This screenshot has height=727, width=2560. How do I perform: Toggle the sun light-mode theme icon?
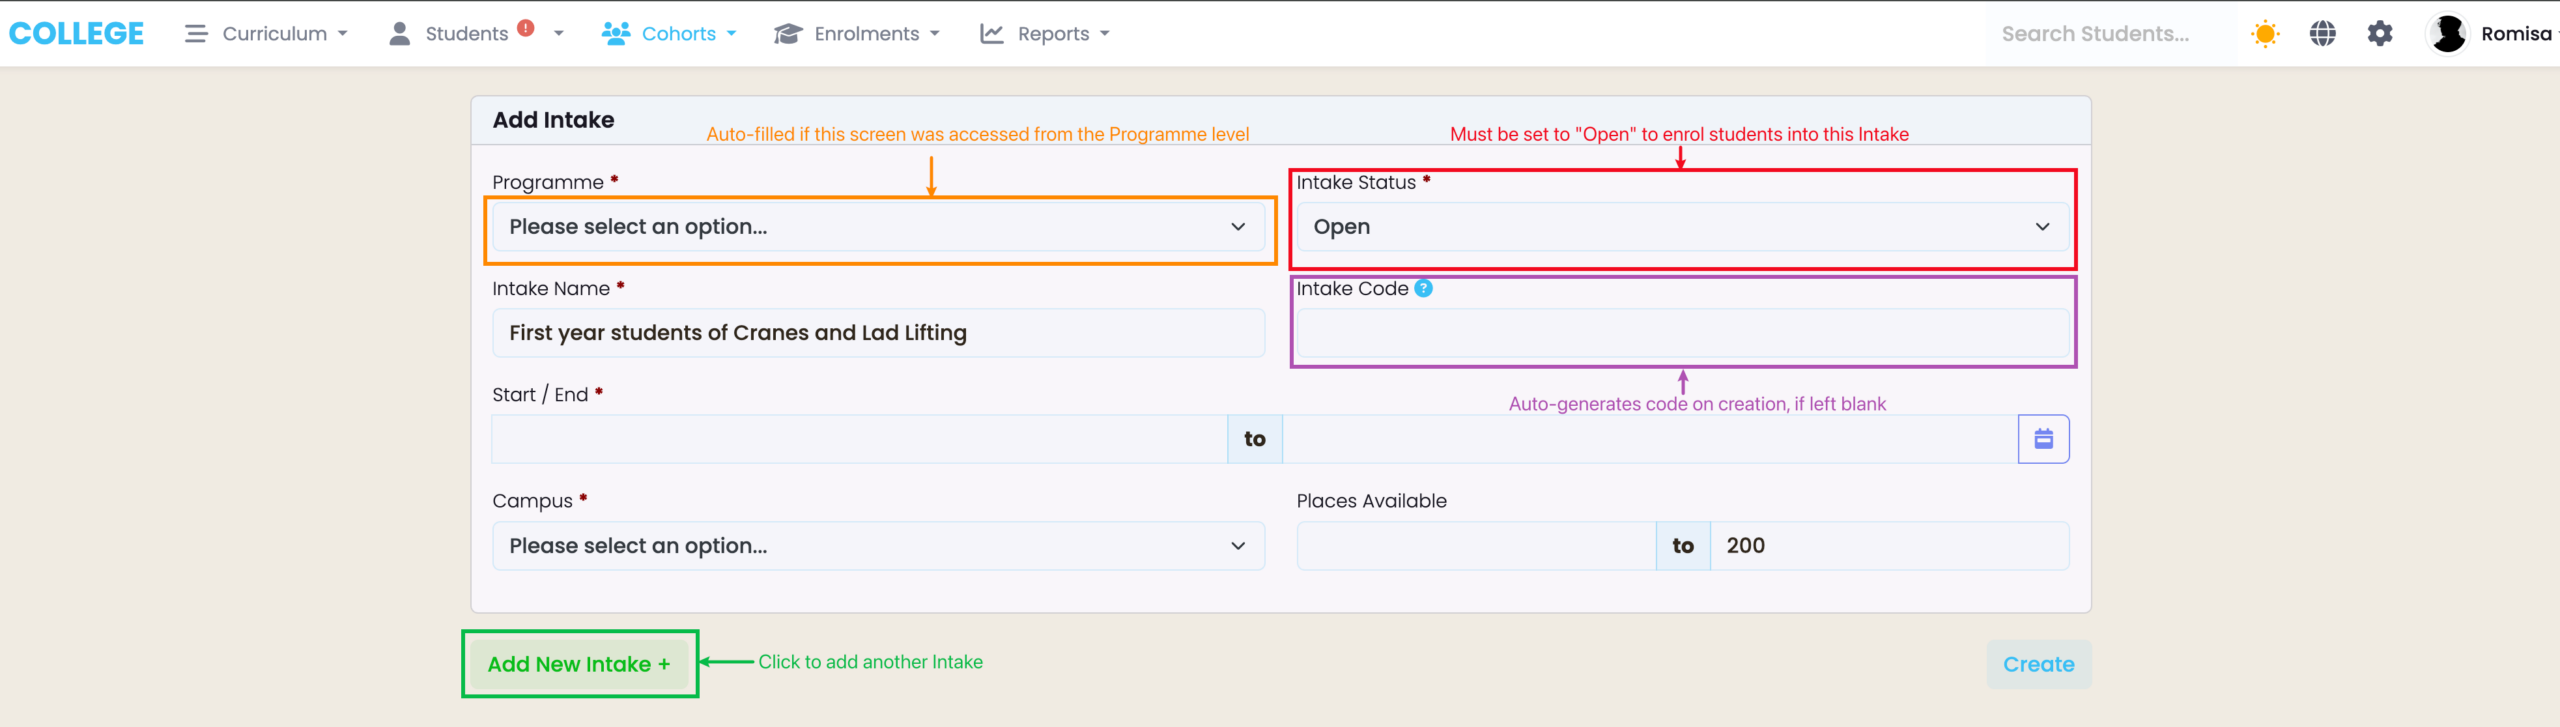(2265, 34)
